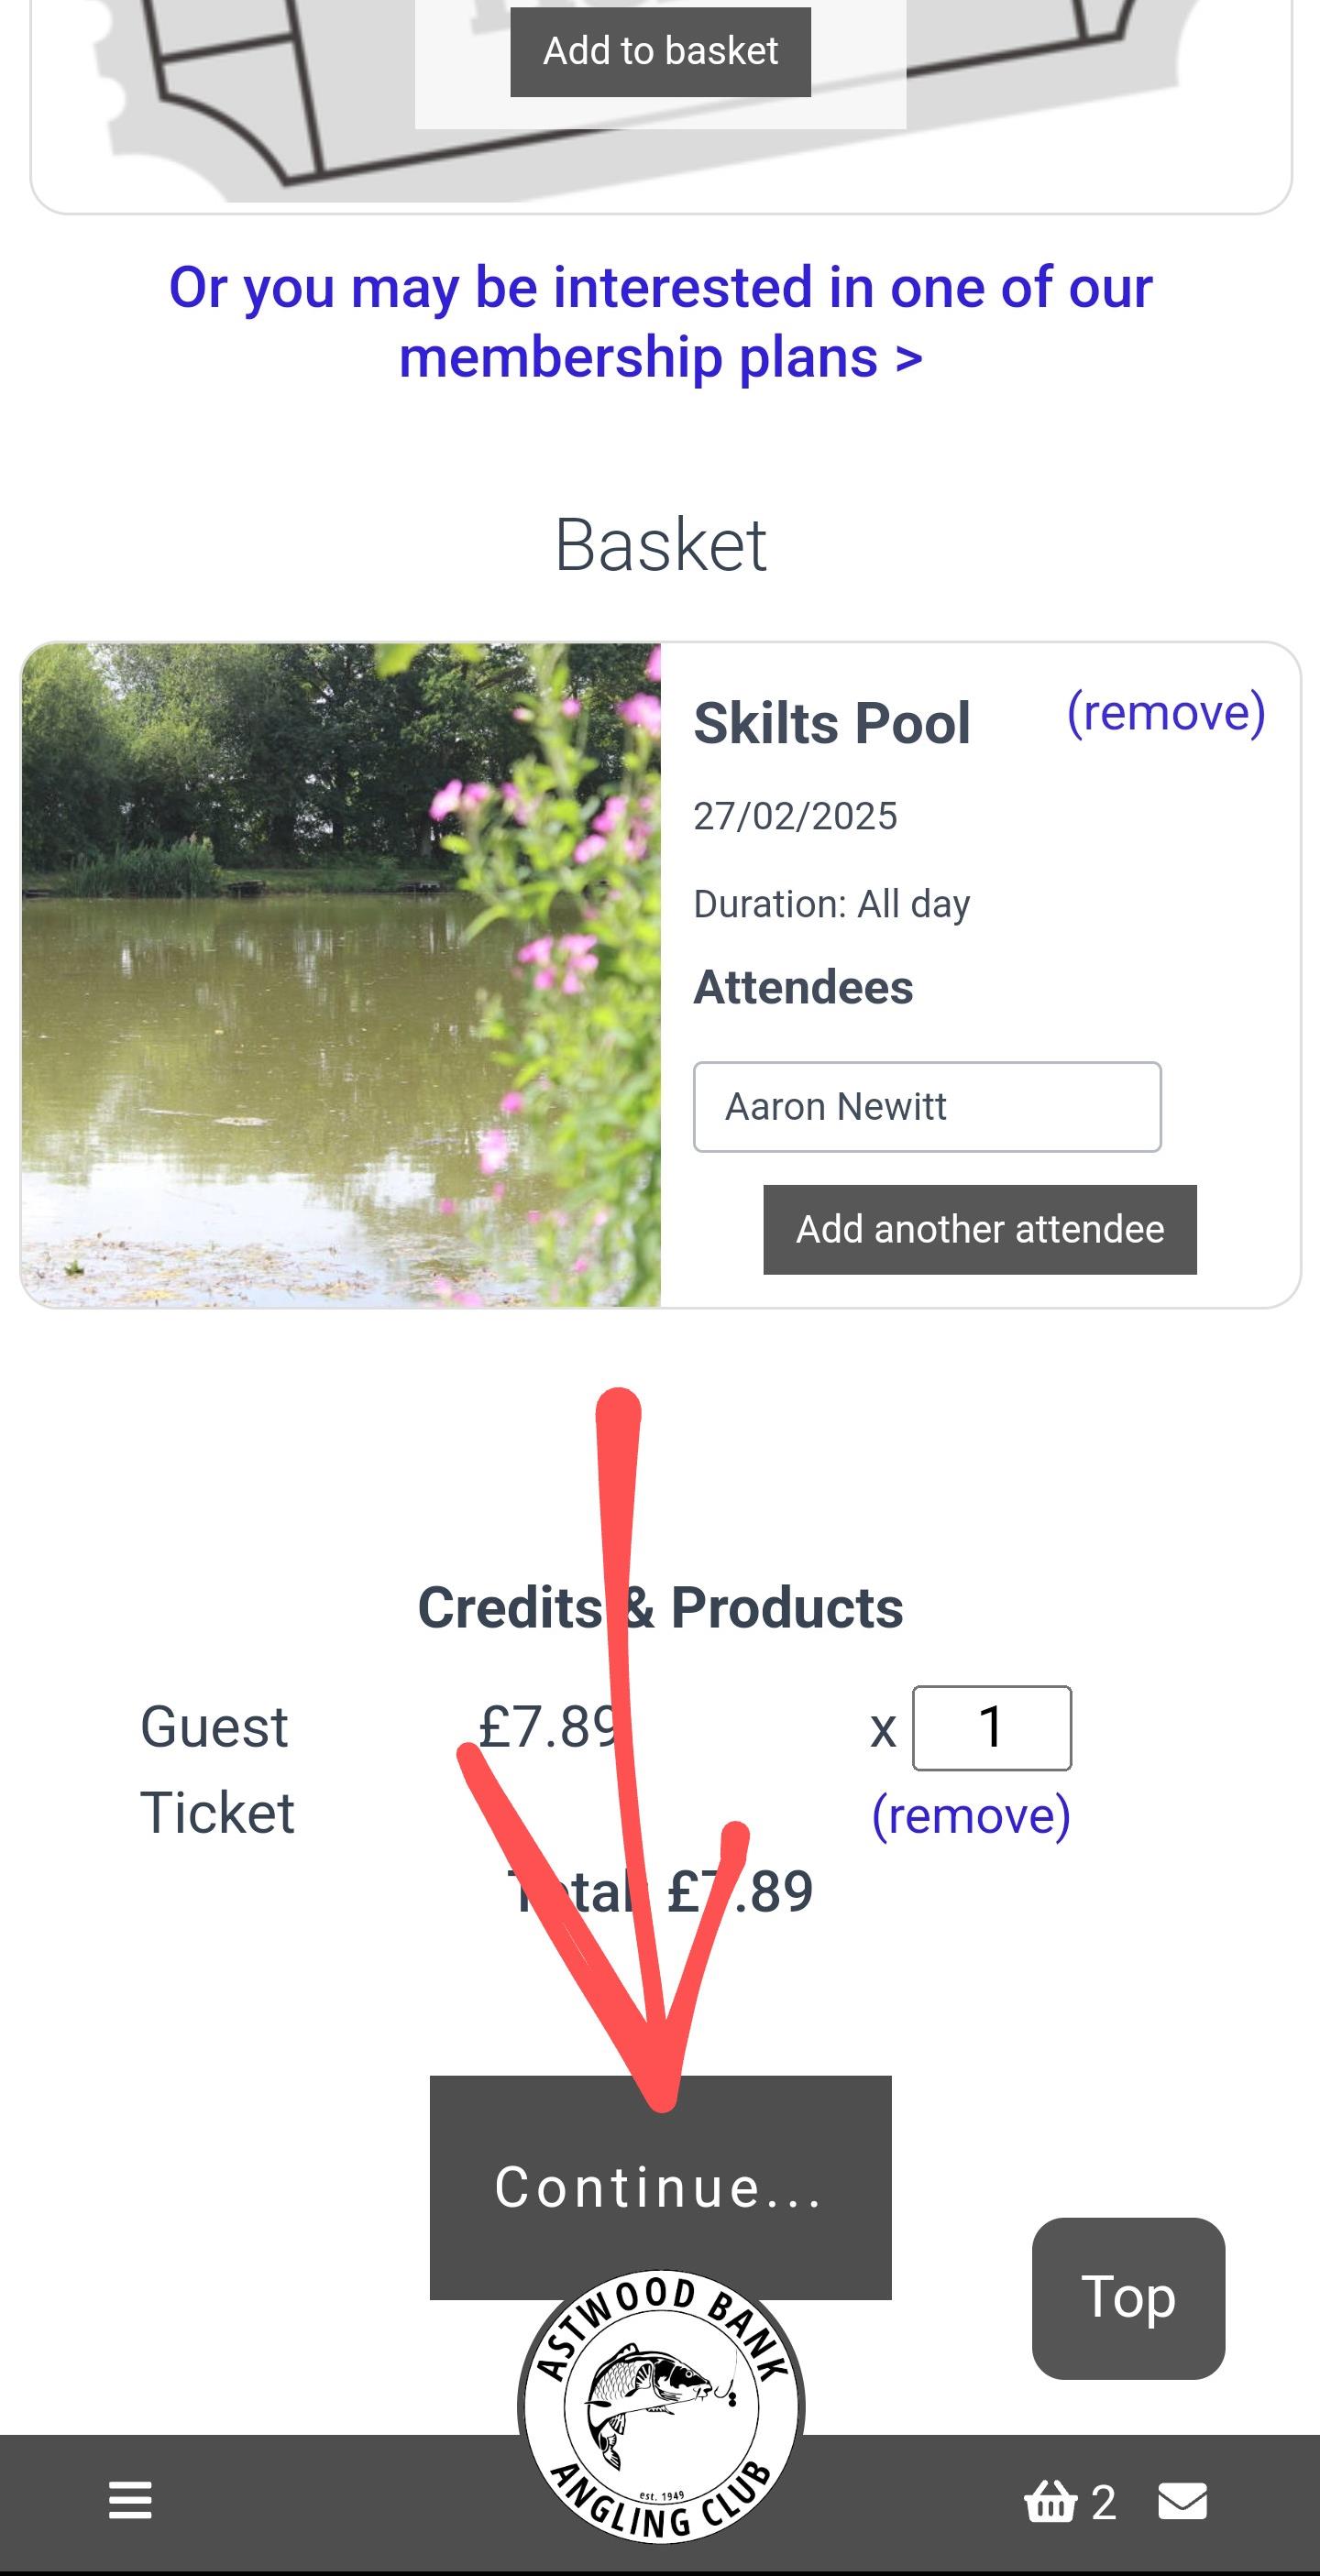The image size is (1320, 2576).
Task: Click the Skilts Pool lake photo
Action: click(340, 975)
